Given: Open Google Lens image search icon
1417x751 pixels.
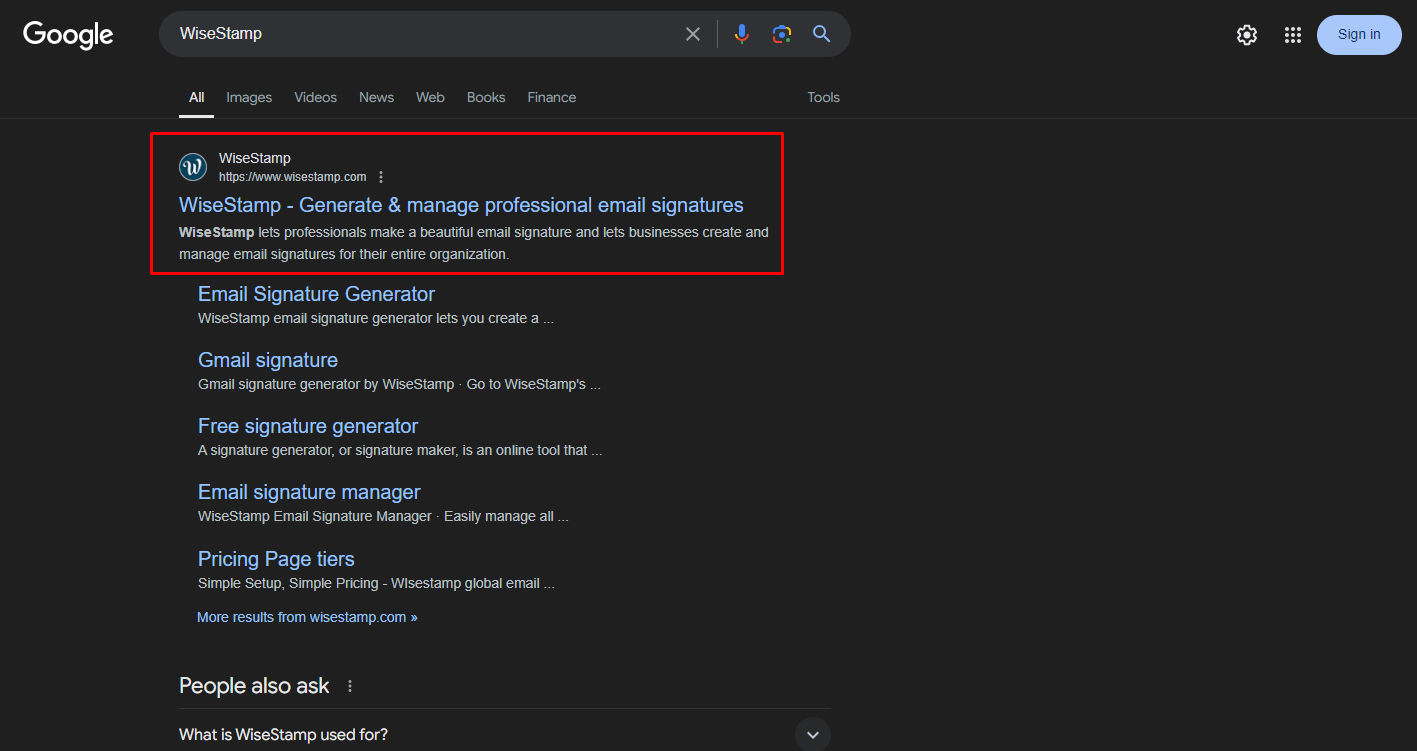Looking at the screenshot, I should (x=782, y=34).
